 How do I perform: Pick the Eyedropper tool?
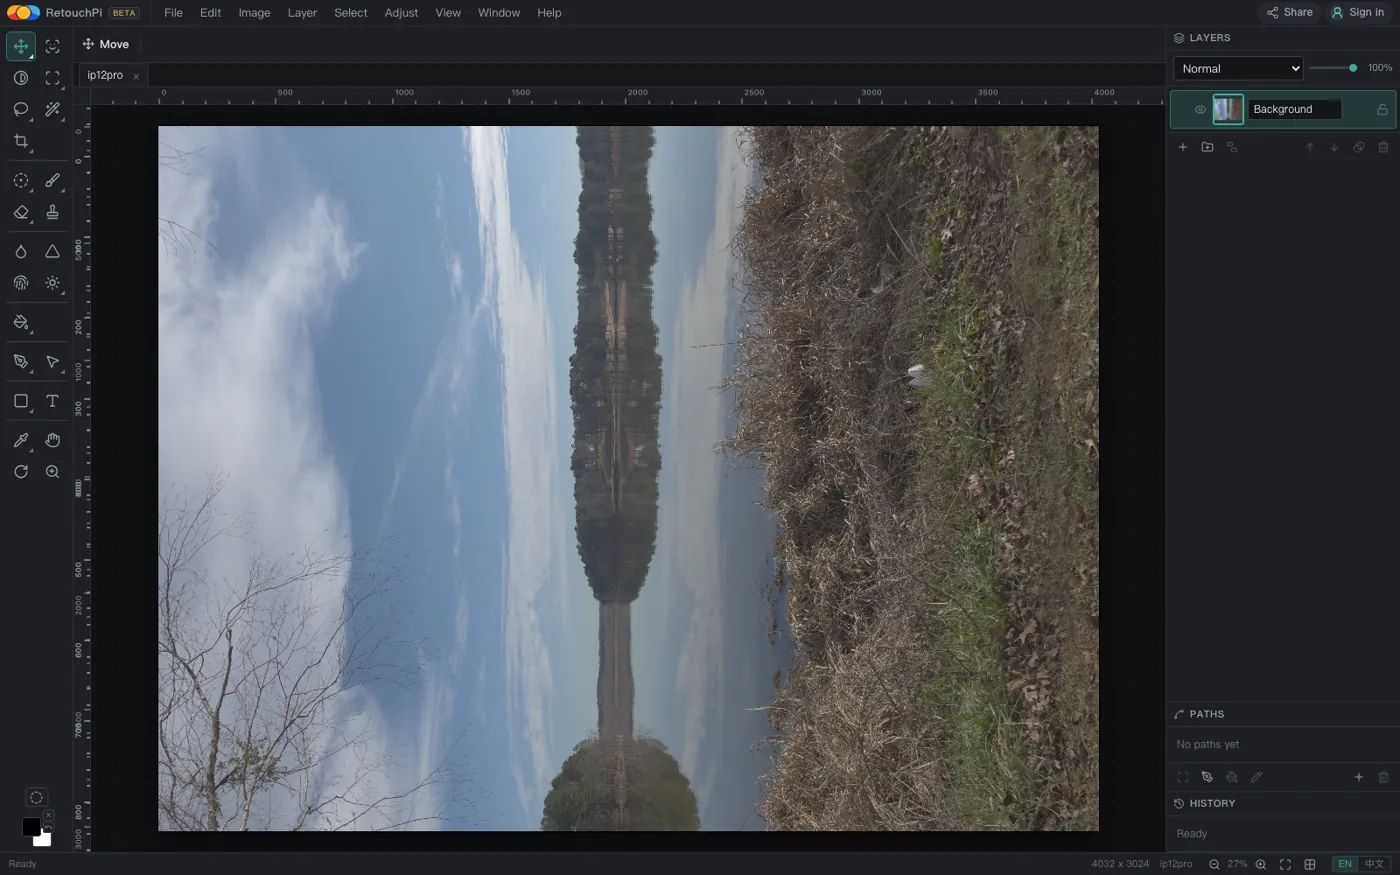point(21,440)
